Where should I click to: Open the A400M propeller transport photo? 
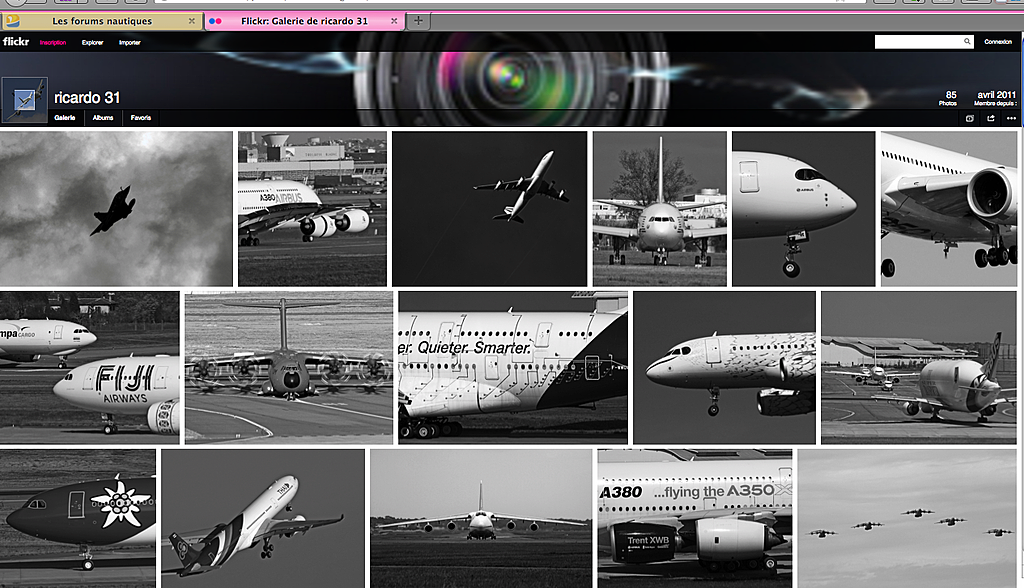click(289, 368)
